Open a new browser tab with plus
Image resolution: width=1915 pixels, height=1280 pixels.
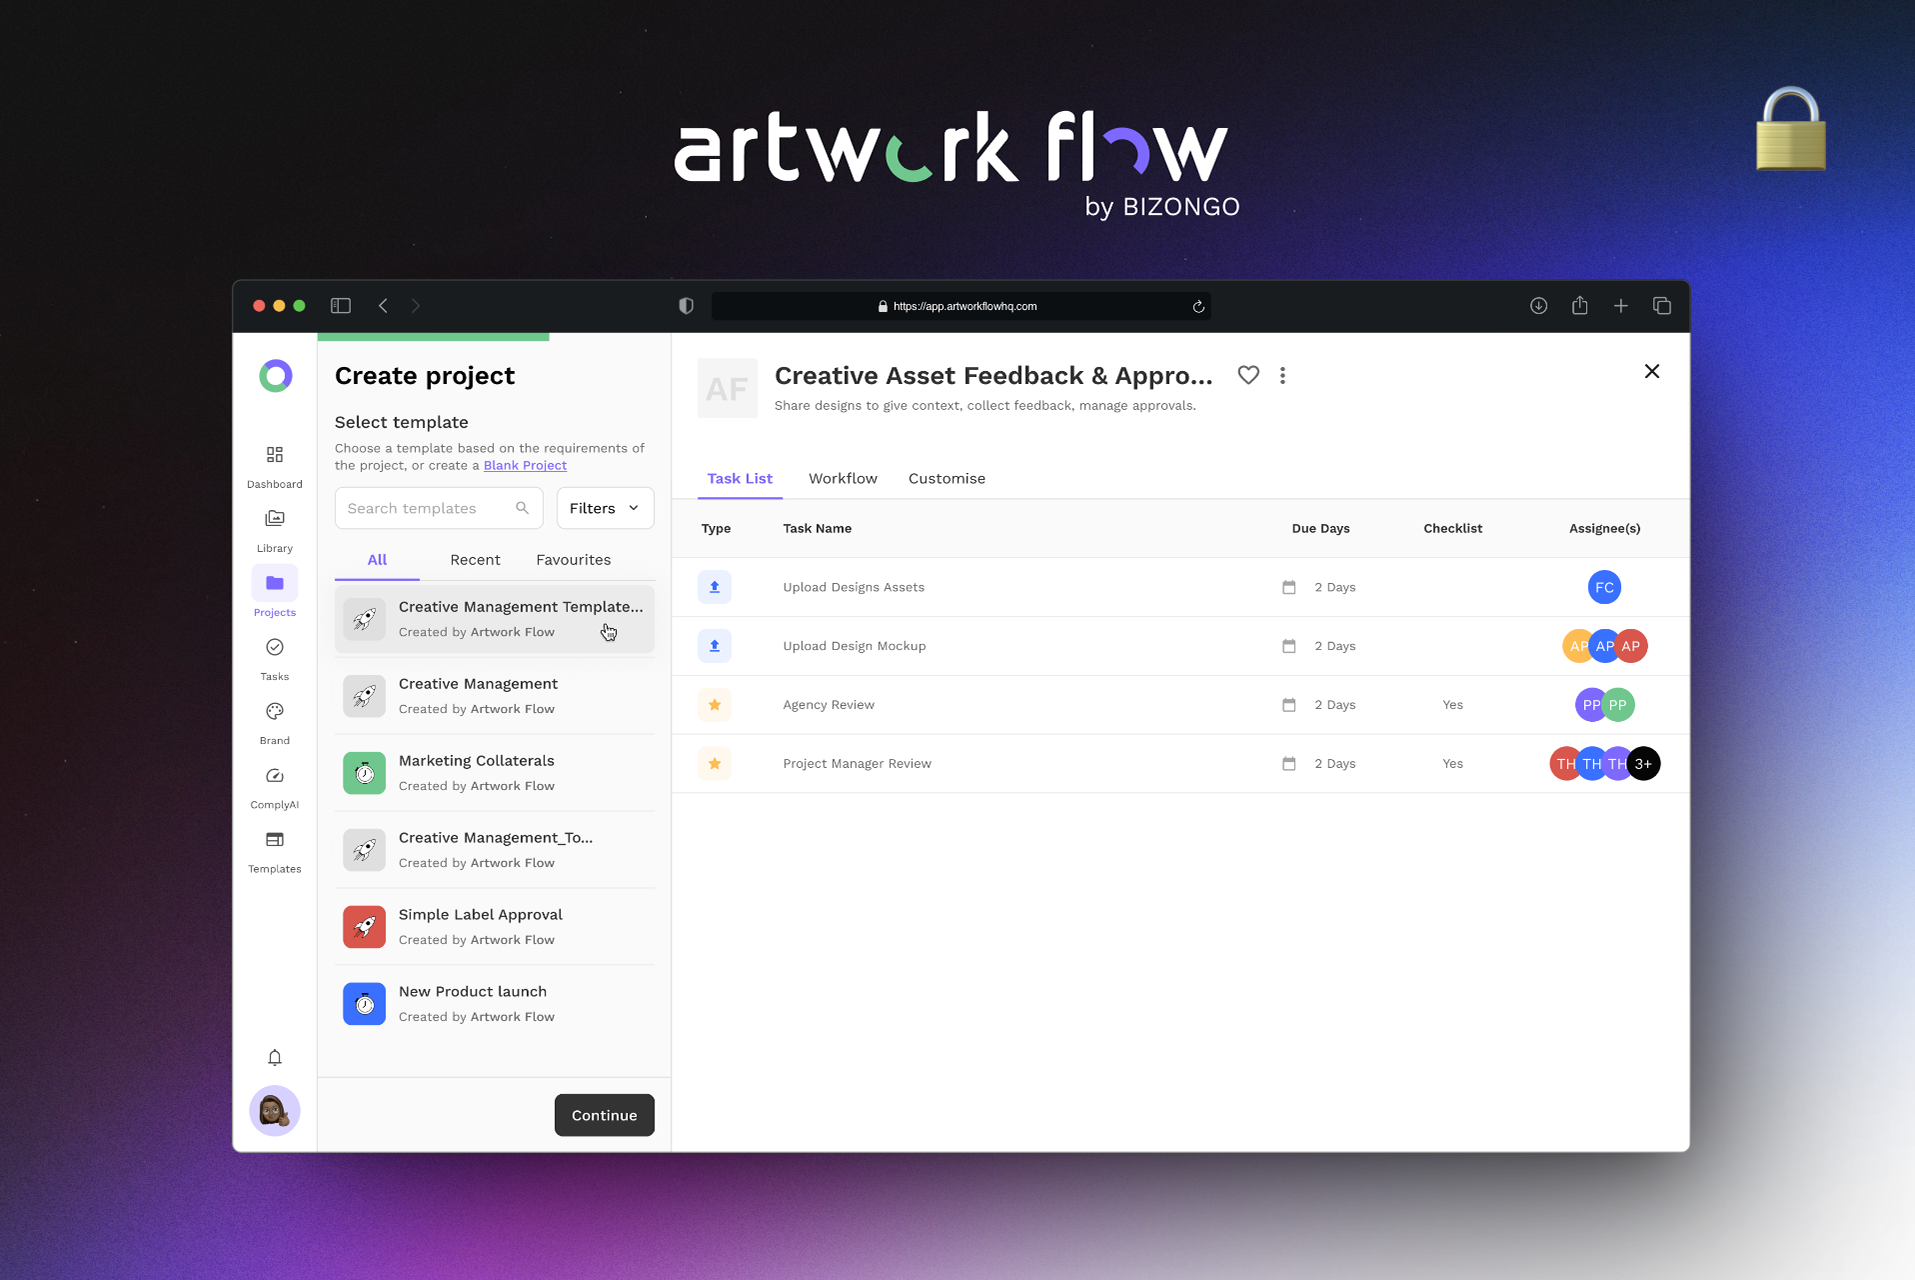click(x=1621, y=306)
